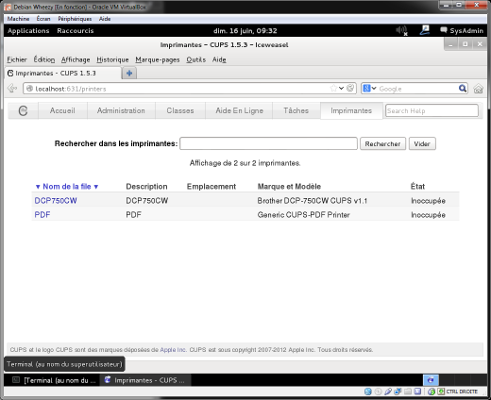The height and width of the screenshot is (400, 491).
Task: Click the magnifier icon in the Google box
Action: (462, 88)
